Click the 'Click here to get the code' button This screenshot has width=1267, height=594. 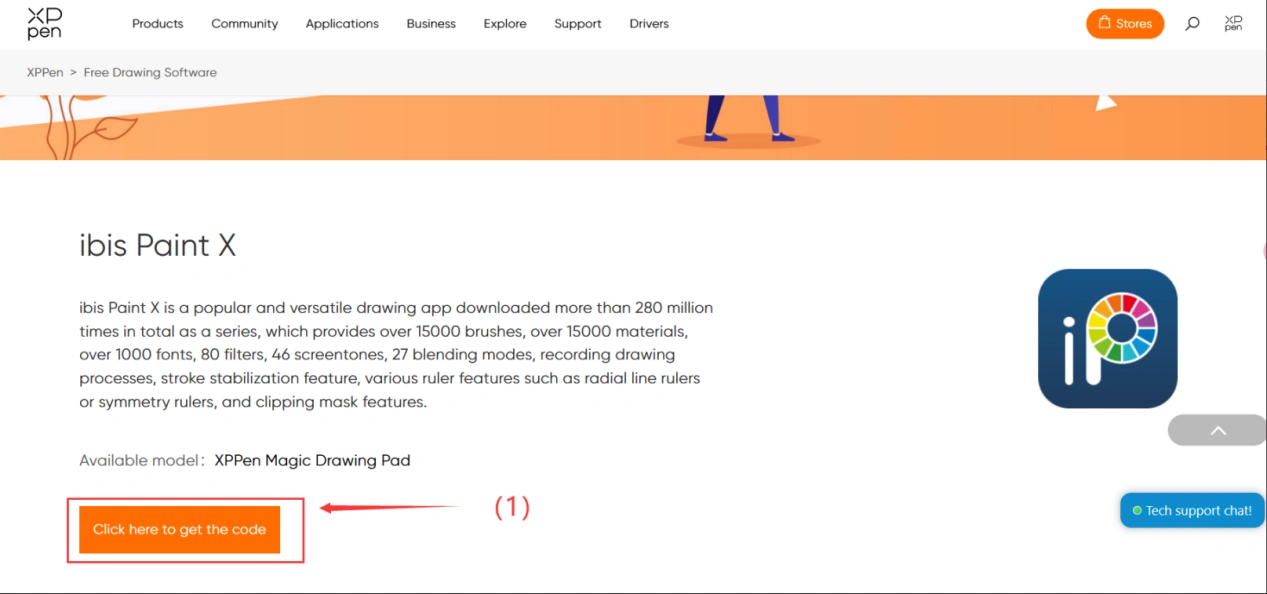[x=180, y=529]
